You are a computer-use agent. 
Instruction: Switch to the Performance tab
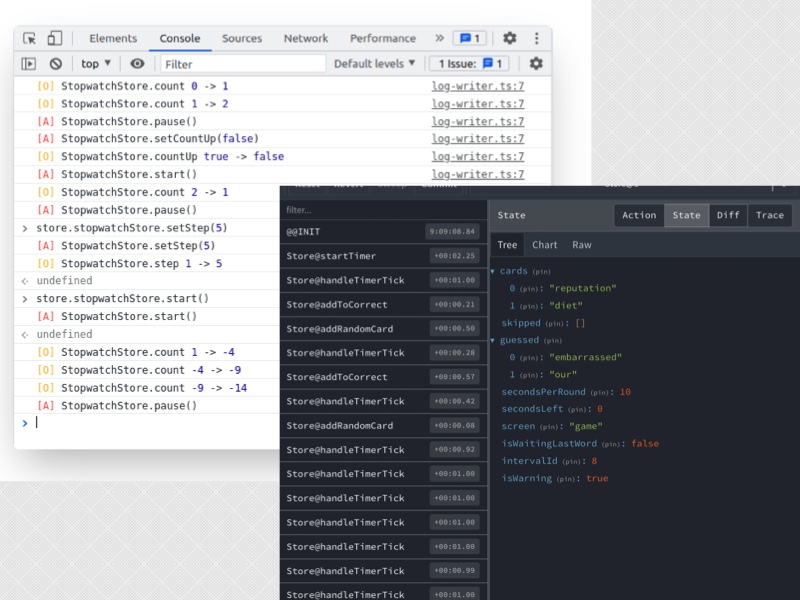[383, 38]
